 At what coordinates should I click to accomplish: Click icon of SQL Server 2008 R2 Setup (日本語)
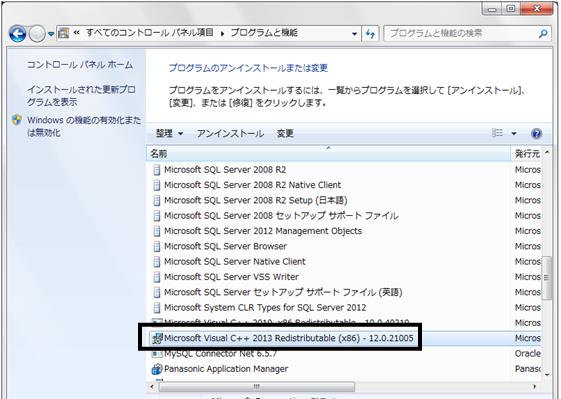click(157, 200)
